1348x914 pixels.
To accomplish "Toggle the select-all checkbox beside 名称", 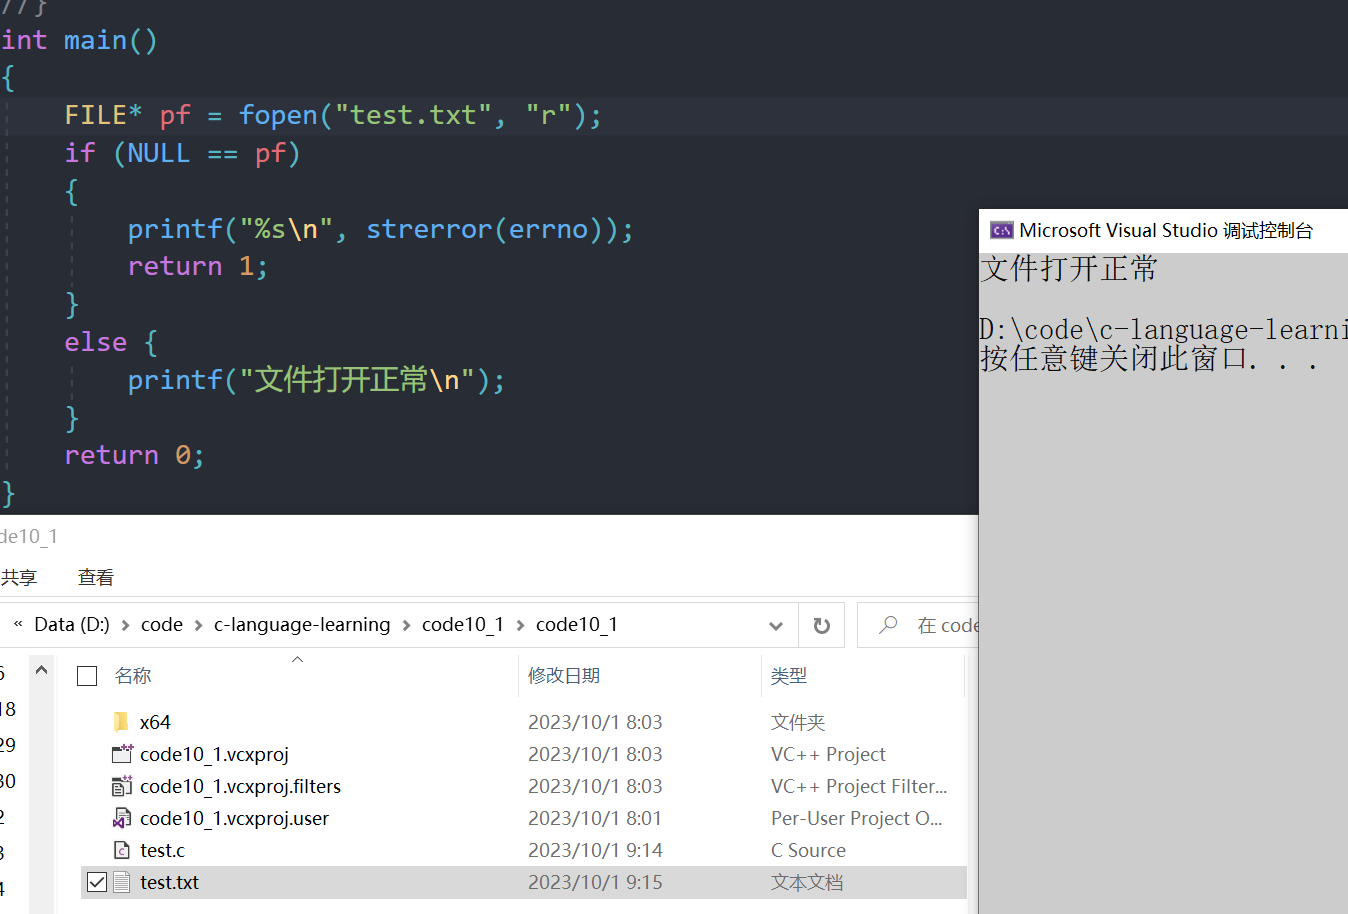I will coord(87,676).
